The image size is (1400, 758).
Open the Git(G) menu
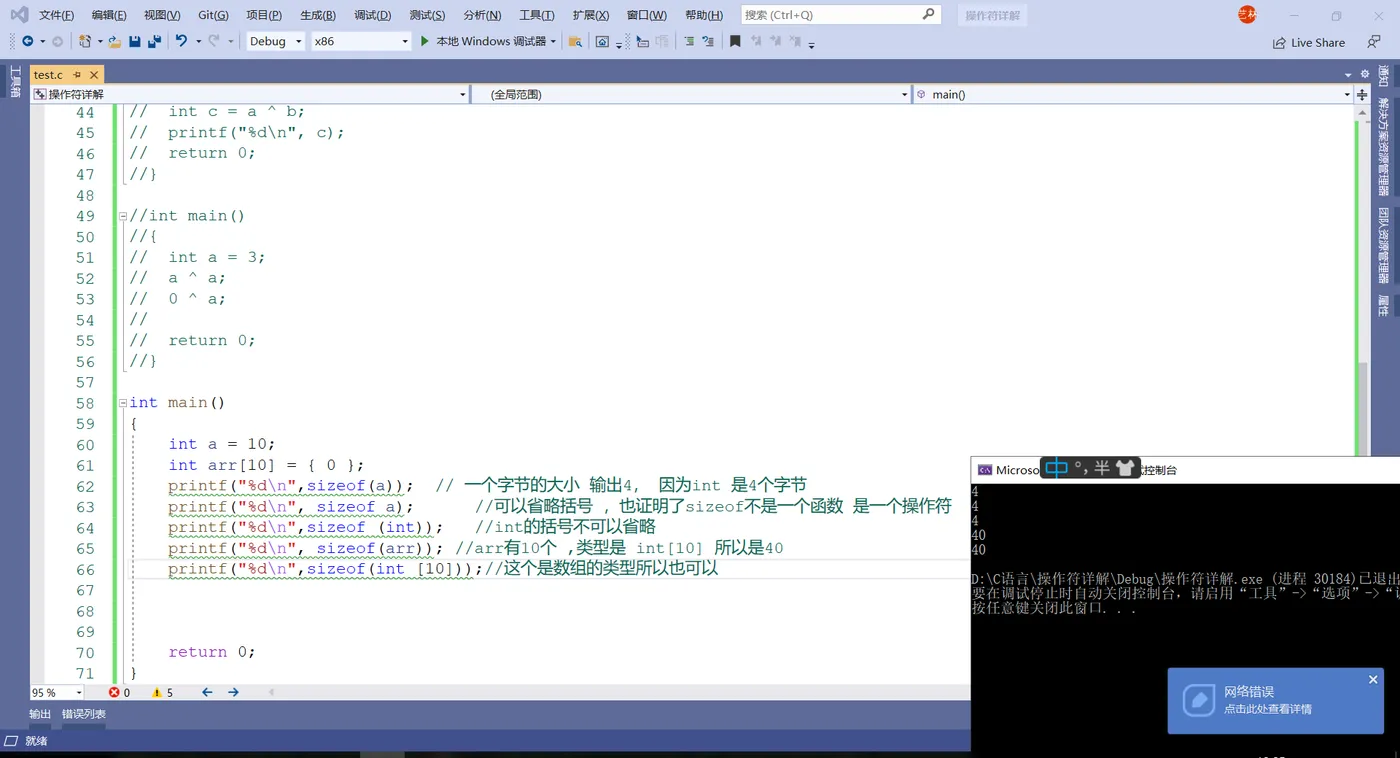point(213,15)
